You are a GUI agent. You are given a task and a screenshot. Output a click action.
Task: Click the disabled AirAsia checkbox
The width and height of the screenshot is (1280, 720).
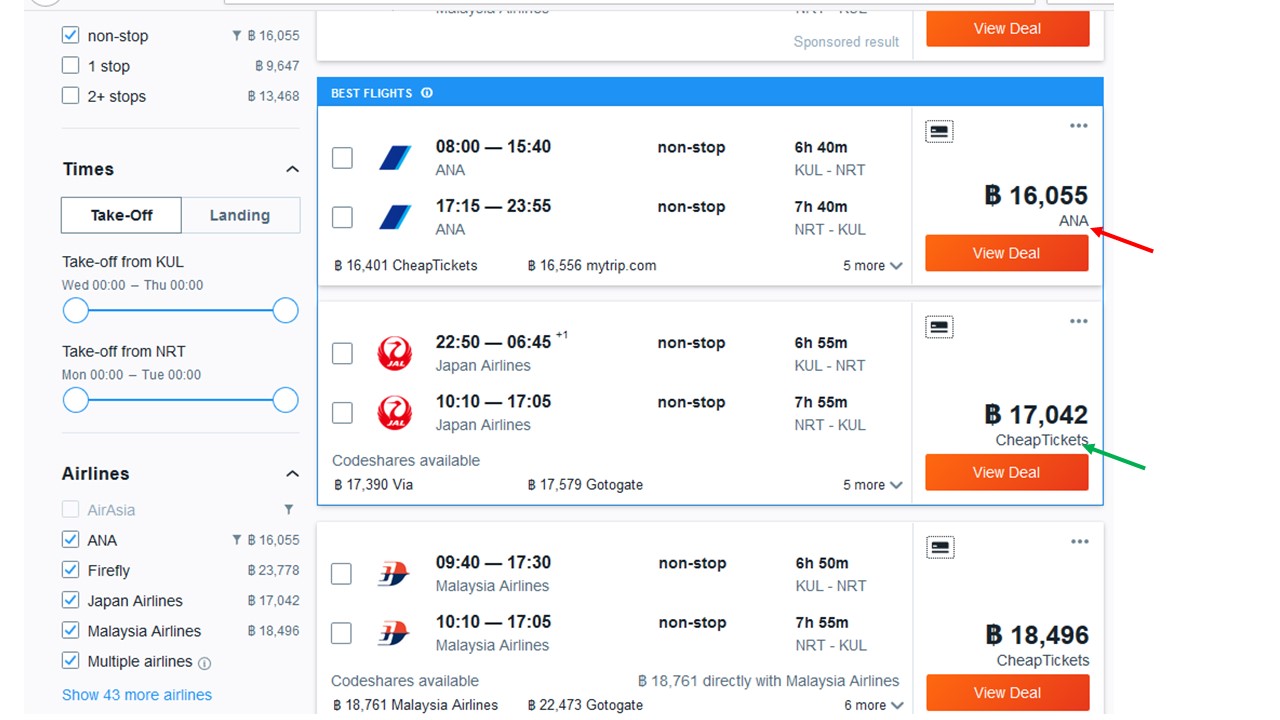(70, 509)
